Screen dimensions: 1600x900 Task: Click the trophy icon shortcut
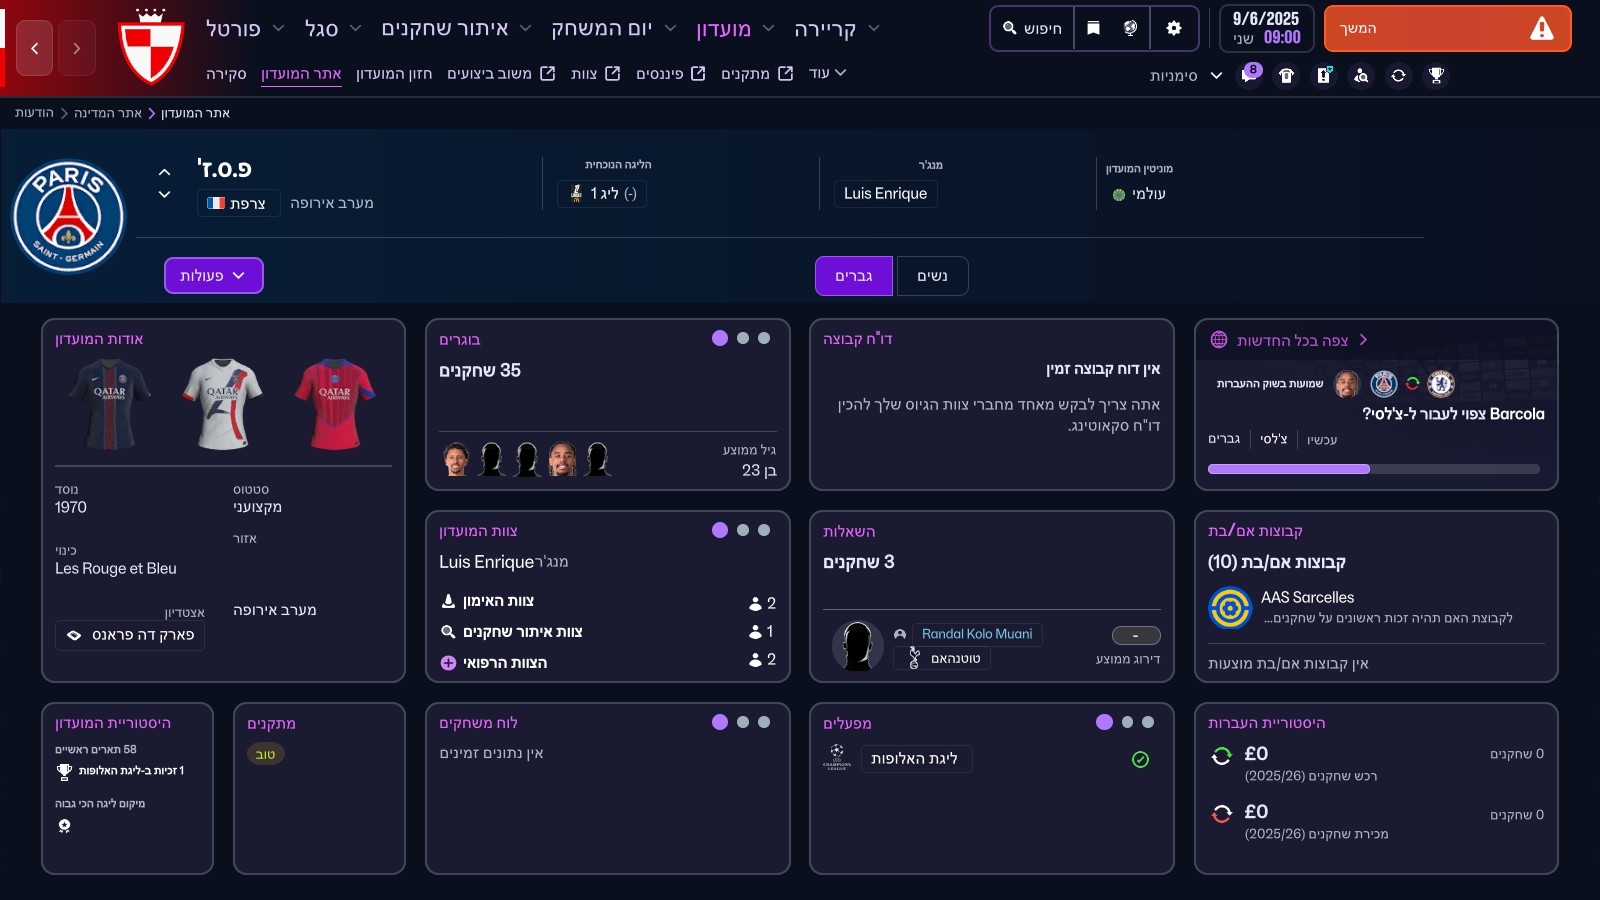[x=1436, y=75]
